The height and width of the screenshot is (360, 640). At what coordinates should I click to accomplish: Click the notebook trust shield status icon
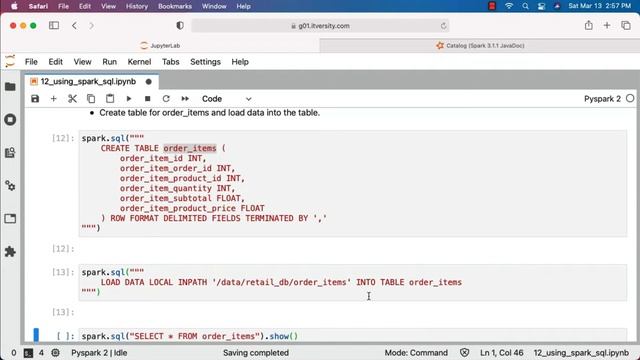click(x=464, y=353)
